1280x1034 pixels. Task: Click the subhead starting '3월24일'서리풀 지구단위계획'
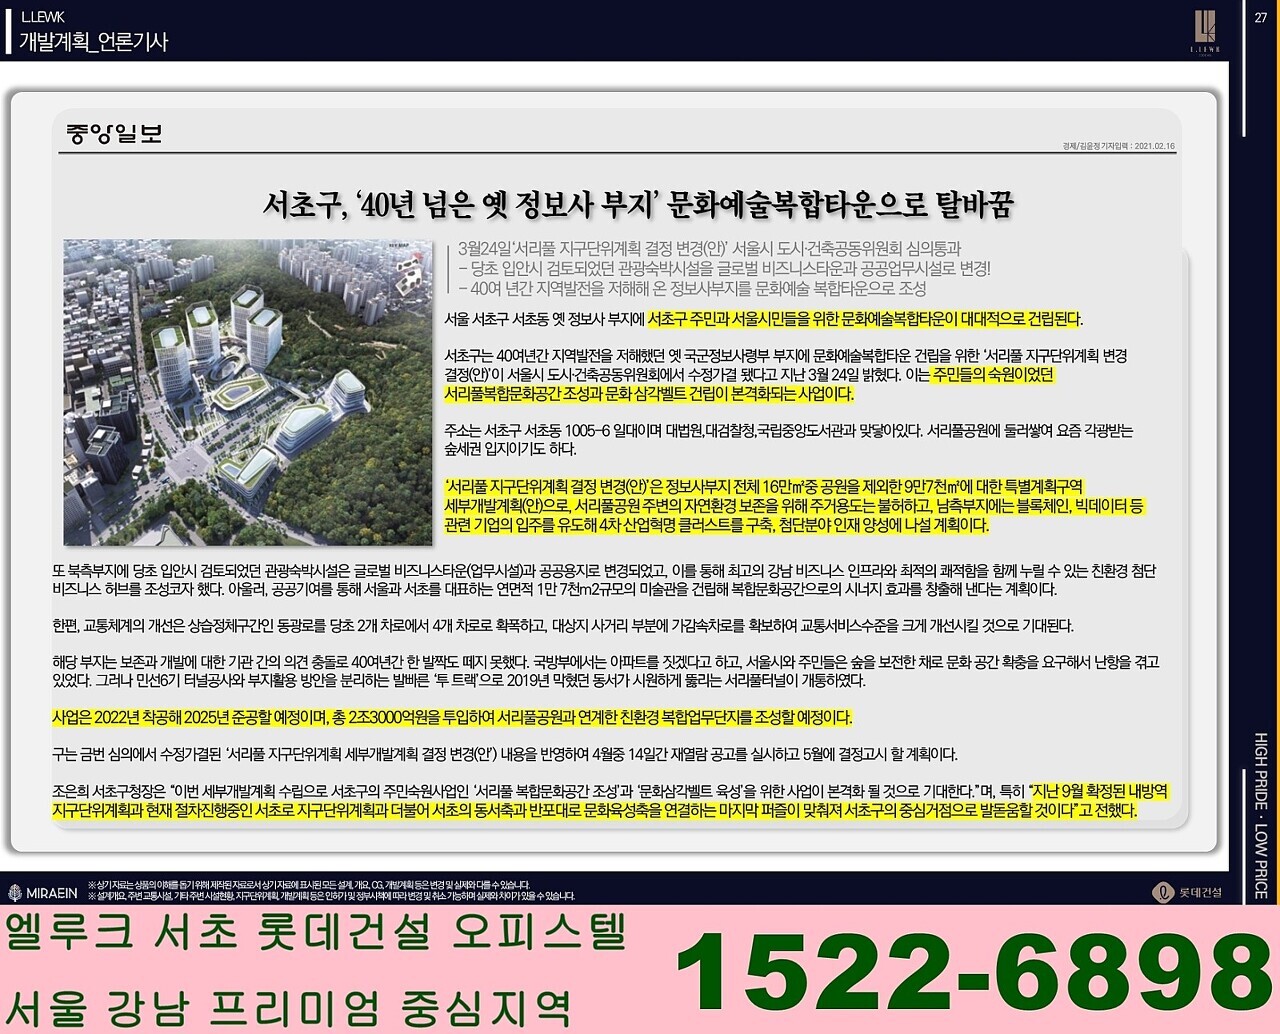(709, 248)
